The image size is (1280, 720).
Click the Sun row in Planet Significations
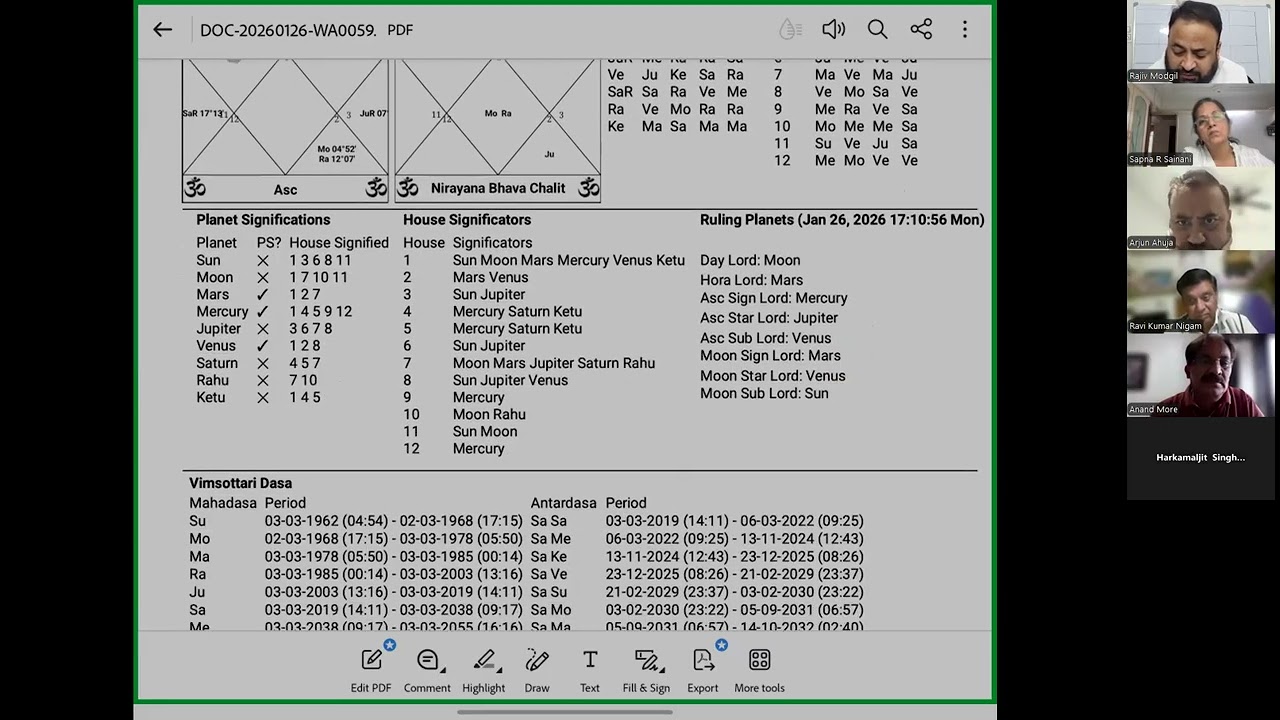coord(274,260)
